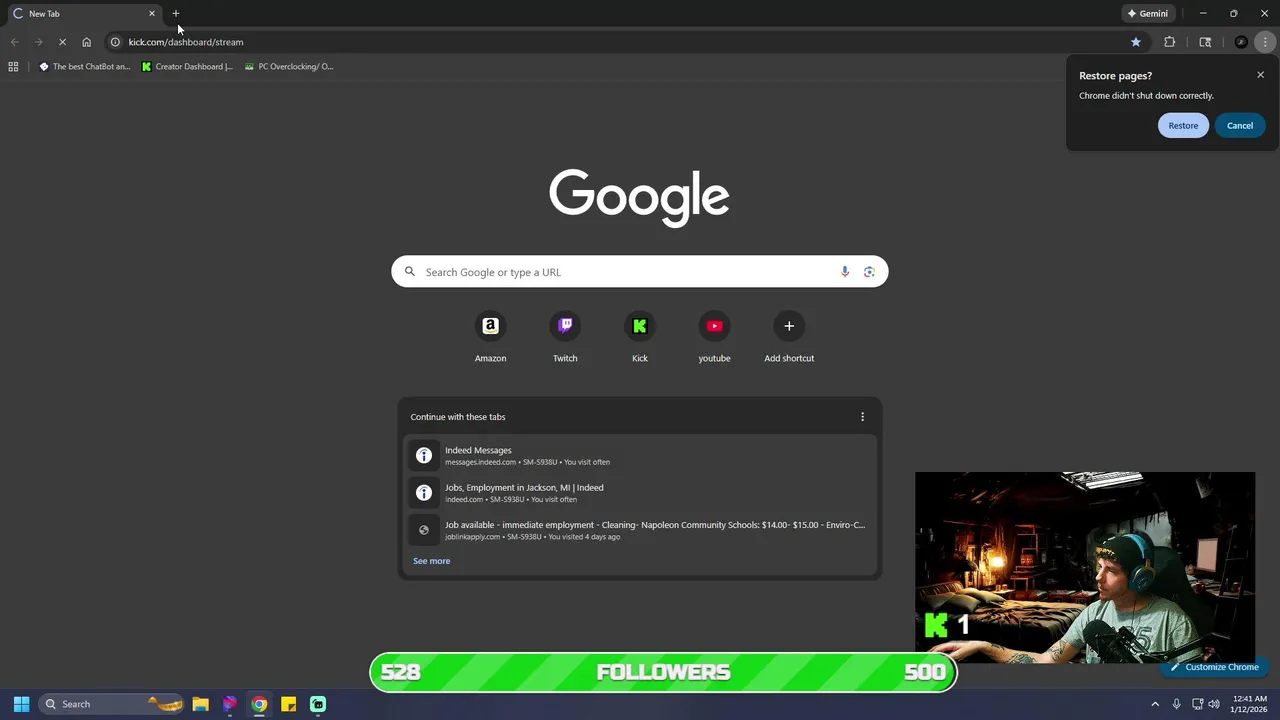The width and height of the screenshot is (1280, 720).
Task: Open the youtube shortcut
Action: click(x=714, y=337)
